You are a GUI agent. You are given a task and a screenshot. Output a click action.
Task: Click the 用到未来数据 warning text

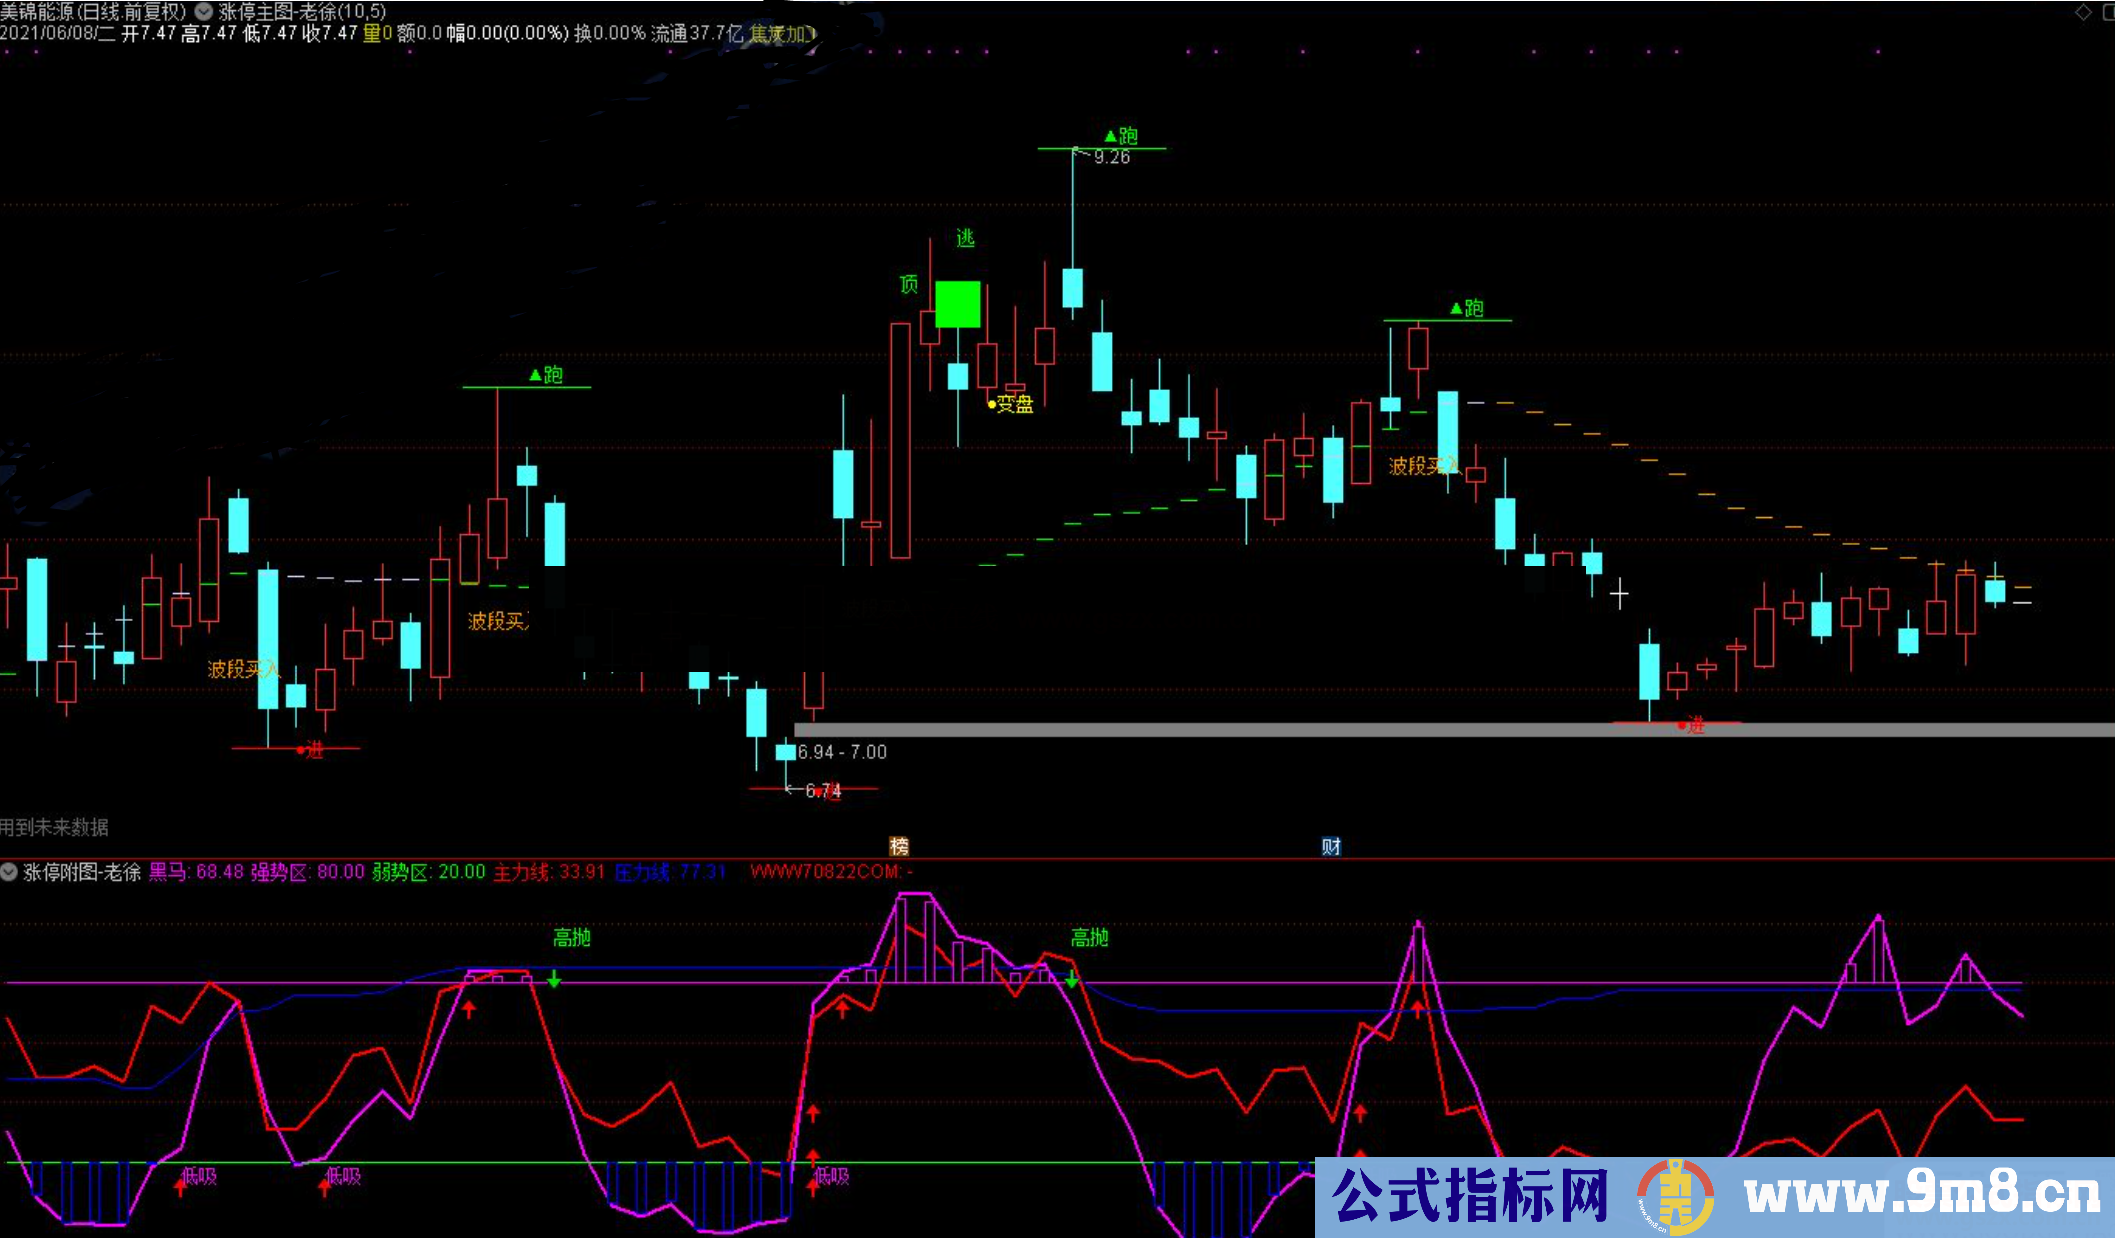click(54, 827)
